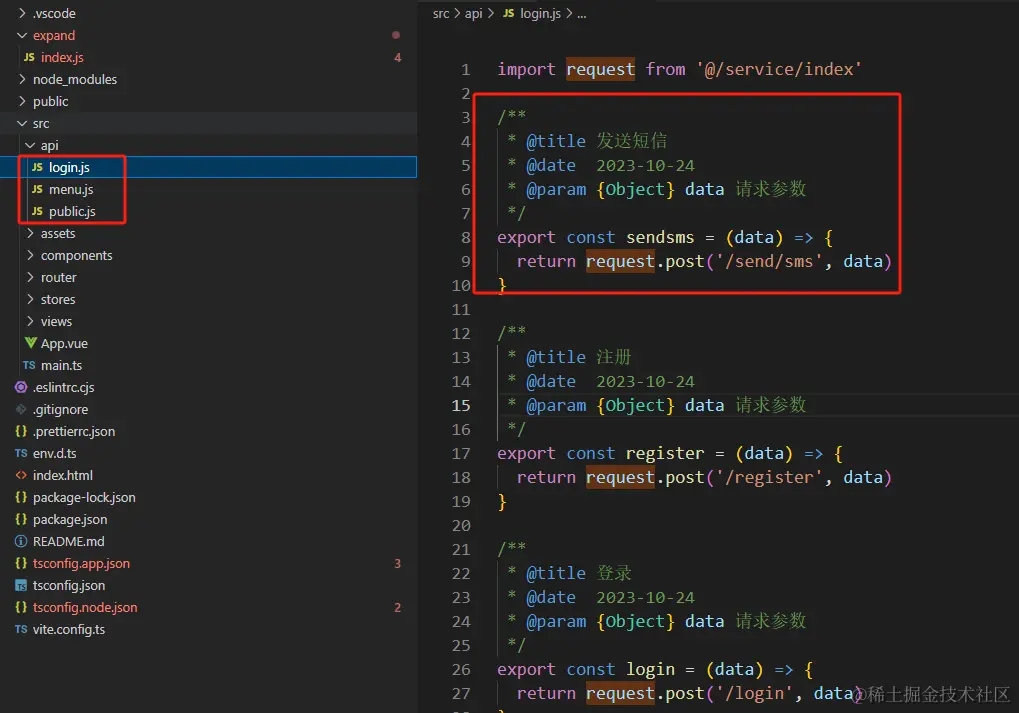Collapse the api folder chevron
1019x713 pixels.
[30, 146]
